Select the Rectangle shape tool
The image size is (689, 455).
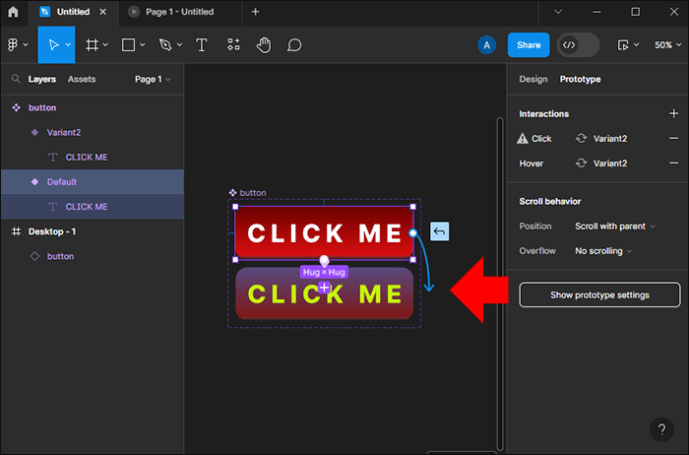coord(128,44)
